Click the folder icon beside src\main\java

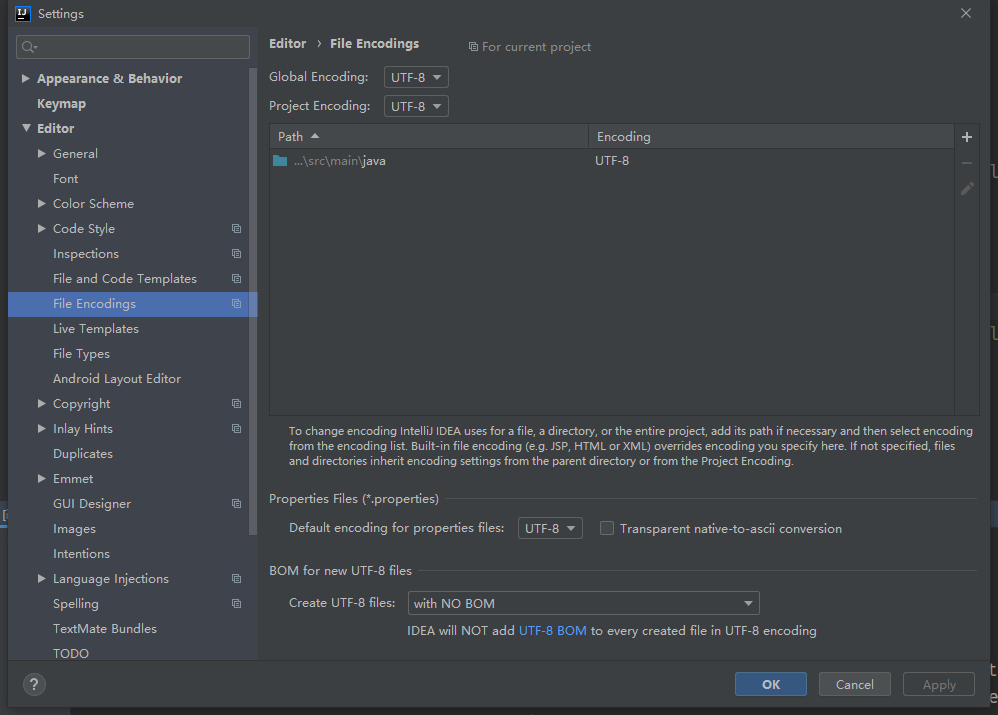tap(280, 160)
